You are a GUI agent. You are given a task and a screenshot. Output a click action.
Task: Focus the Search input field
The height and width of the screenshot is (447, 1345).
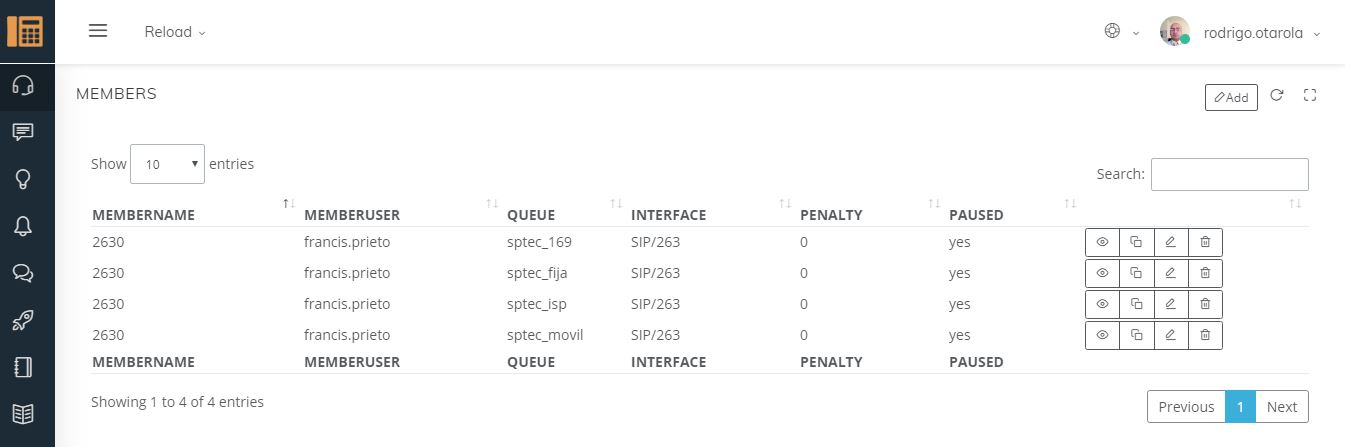tap(1229, 174)
